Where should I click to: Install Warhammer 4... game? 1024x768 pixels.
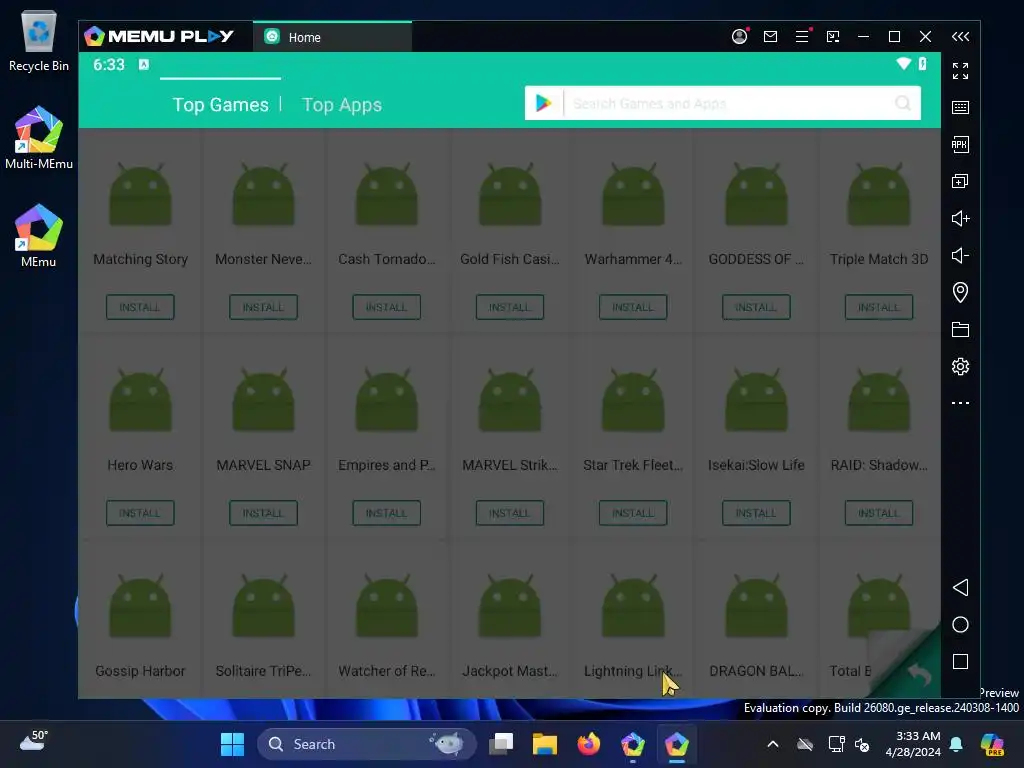pos(633,307)
